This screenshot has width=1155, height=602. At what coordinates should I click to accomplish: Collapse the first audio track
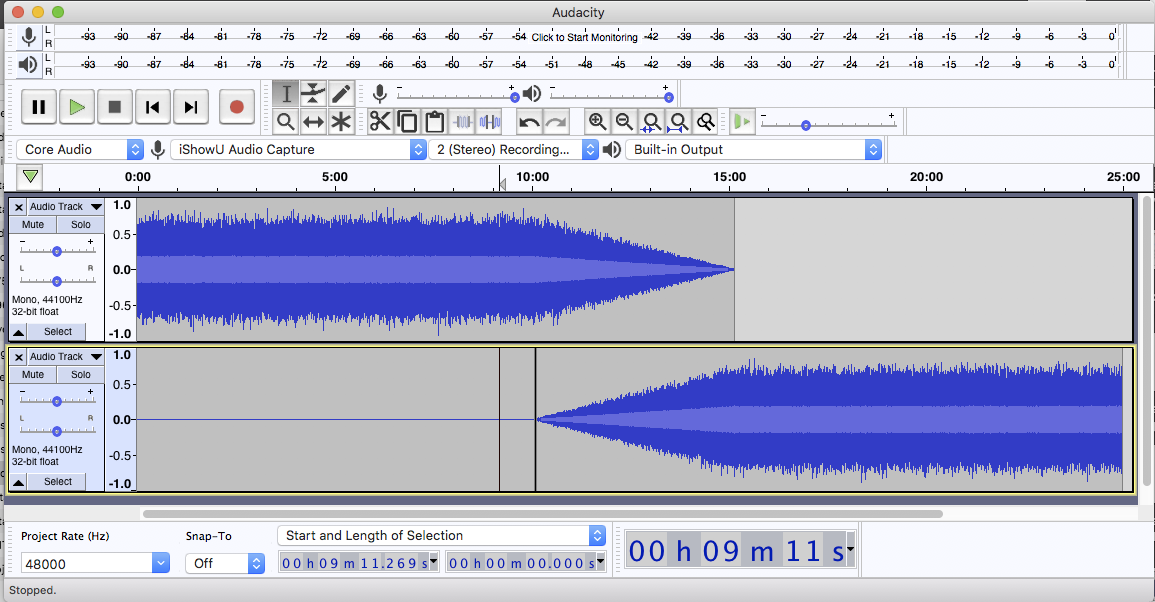(19, 332)
